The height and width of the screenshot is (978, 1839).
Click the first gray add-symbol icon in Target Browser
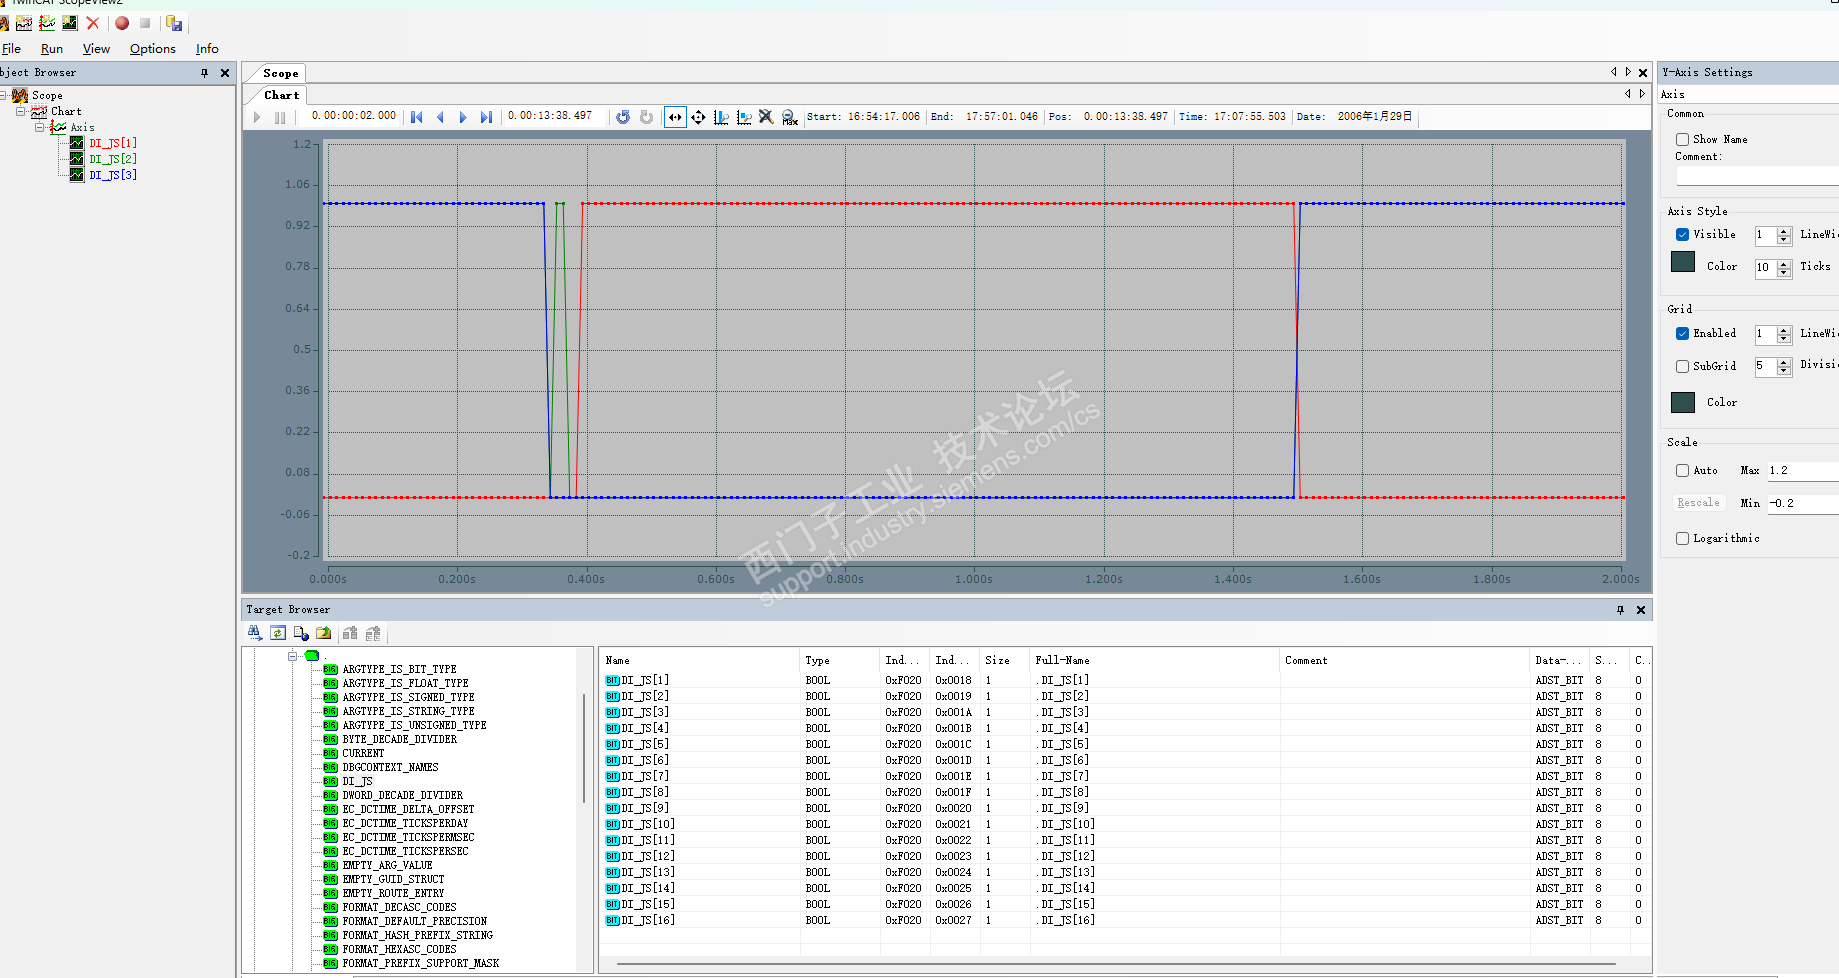click(x=350, y=633)
